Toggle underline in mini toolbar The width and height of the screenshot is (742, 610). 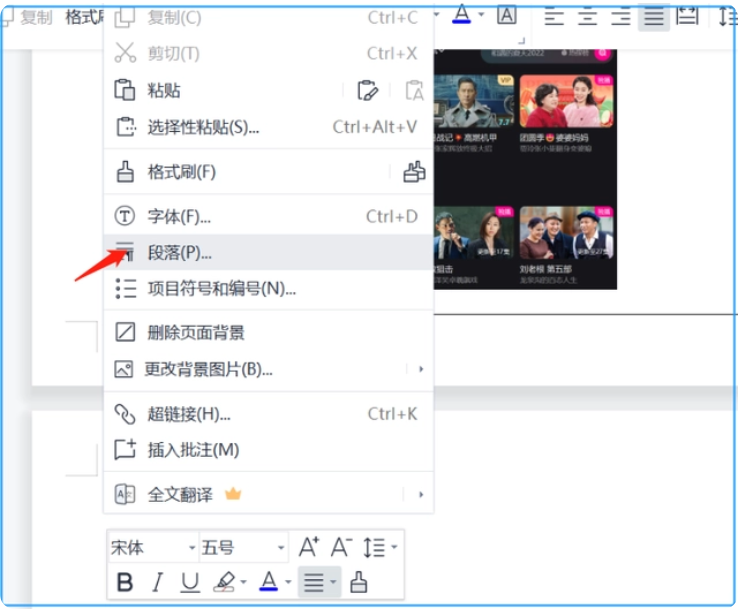[x=190, y=582]
